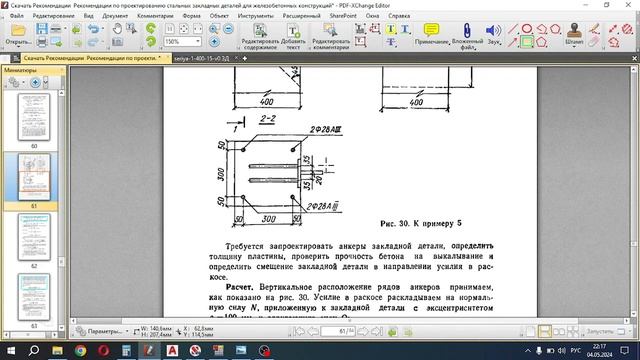Select the Oval shape tool
The height and width of the screenshot is (360, 640).
point(527,29)
